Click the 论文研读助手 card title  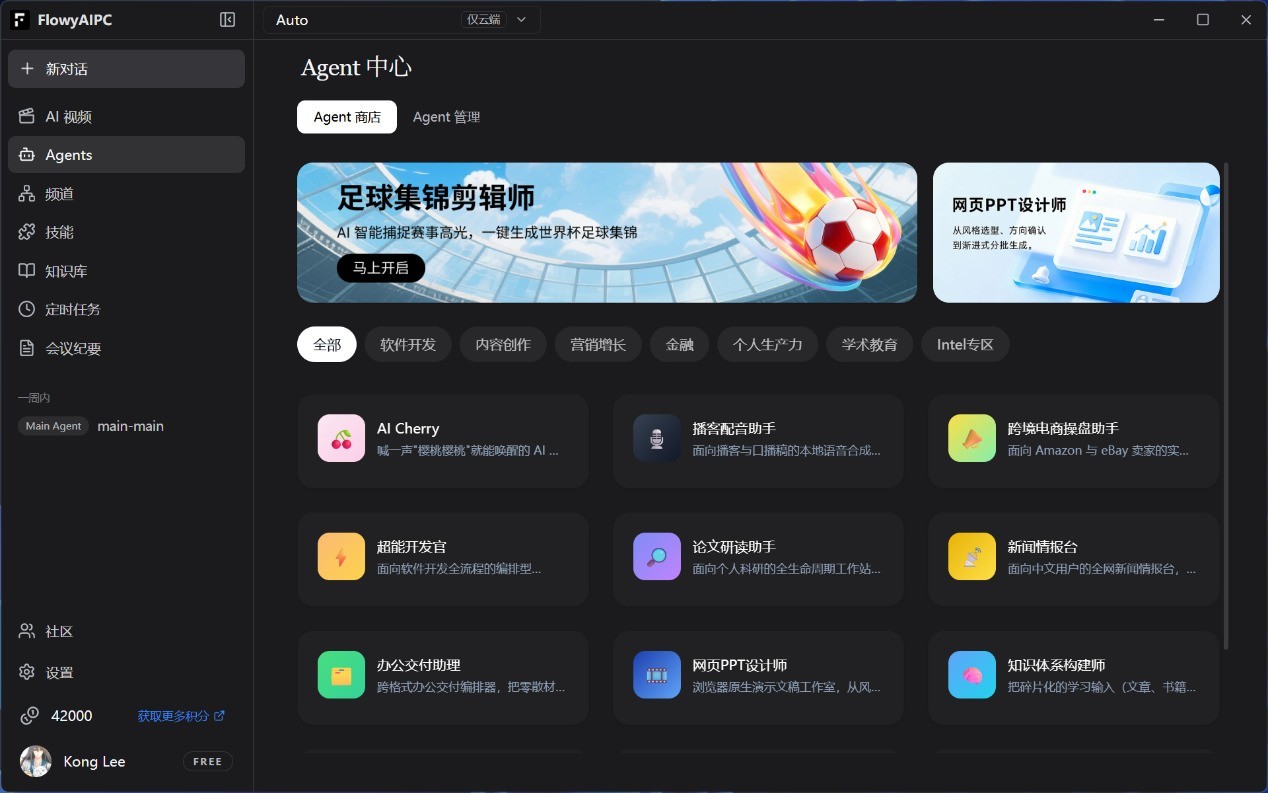[734, 547]
